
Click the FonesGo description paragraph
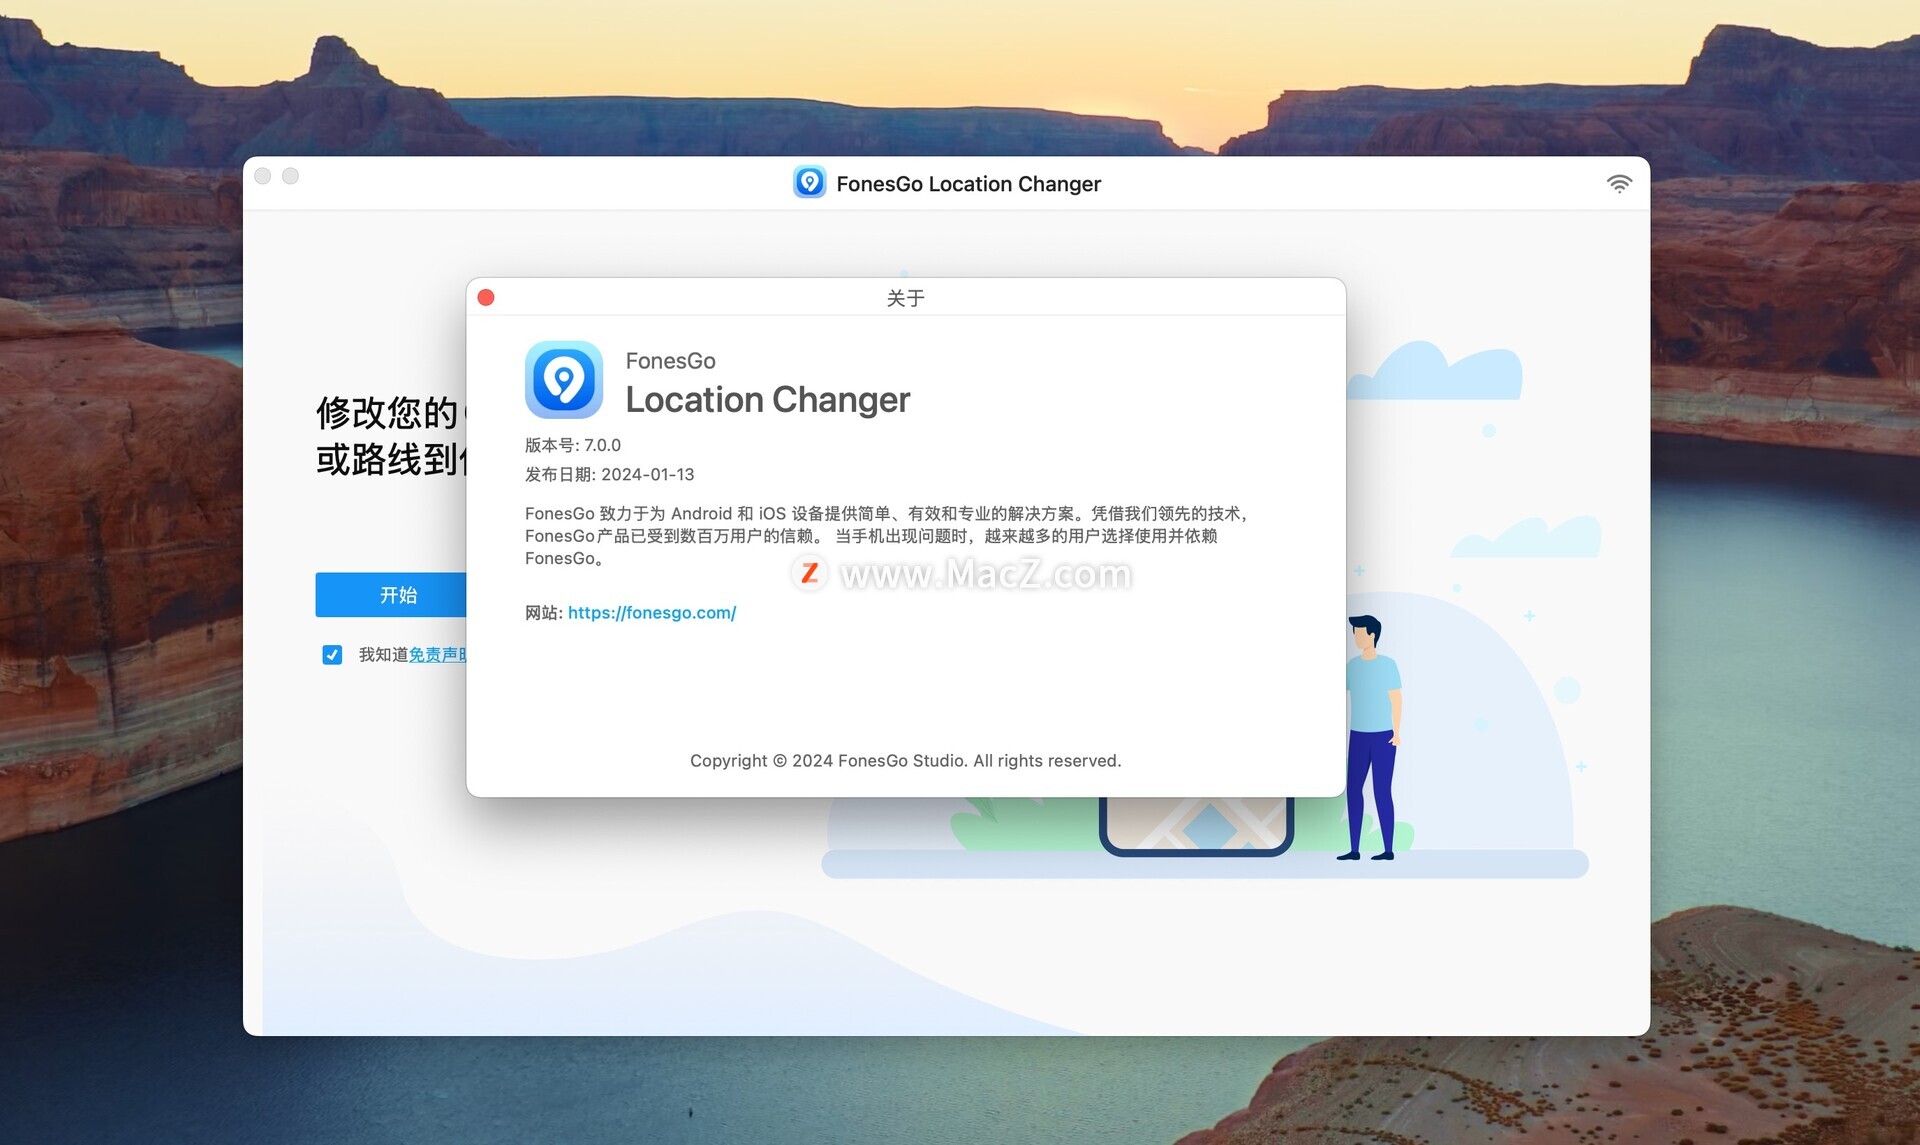click(x=886, y=536)
